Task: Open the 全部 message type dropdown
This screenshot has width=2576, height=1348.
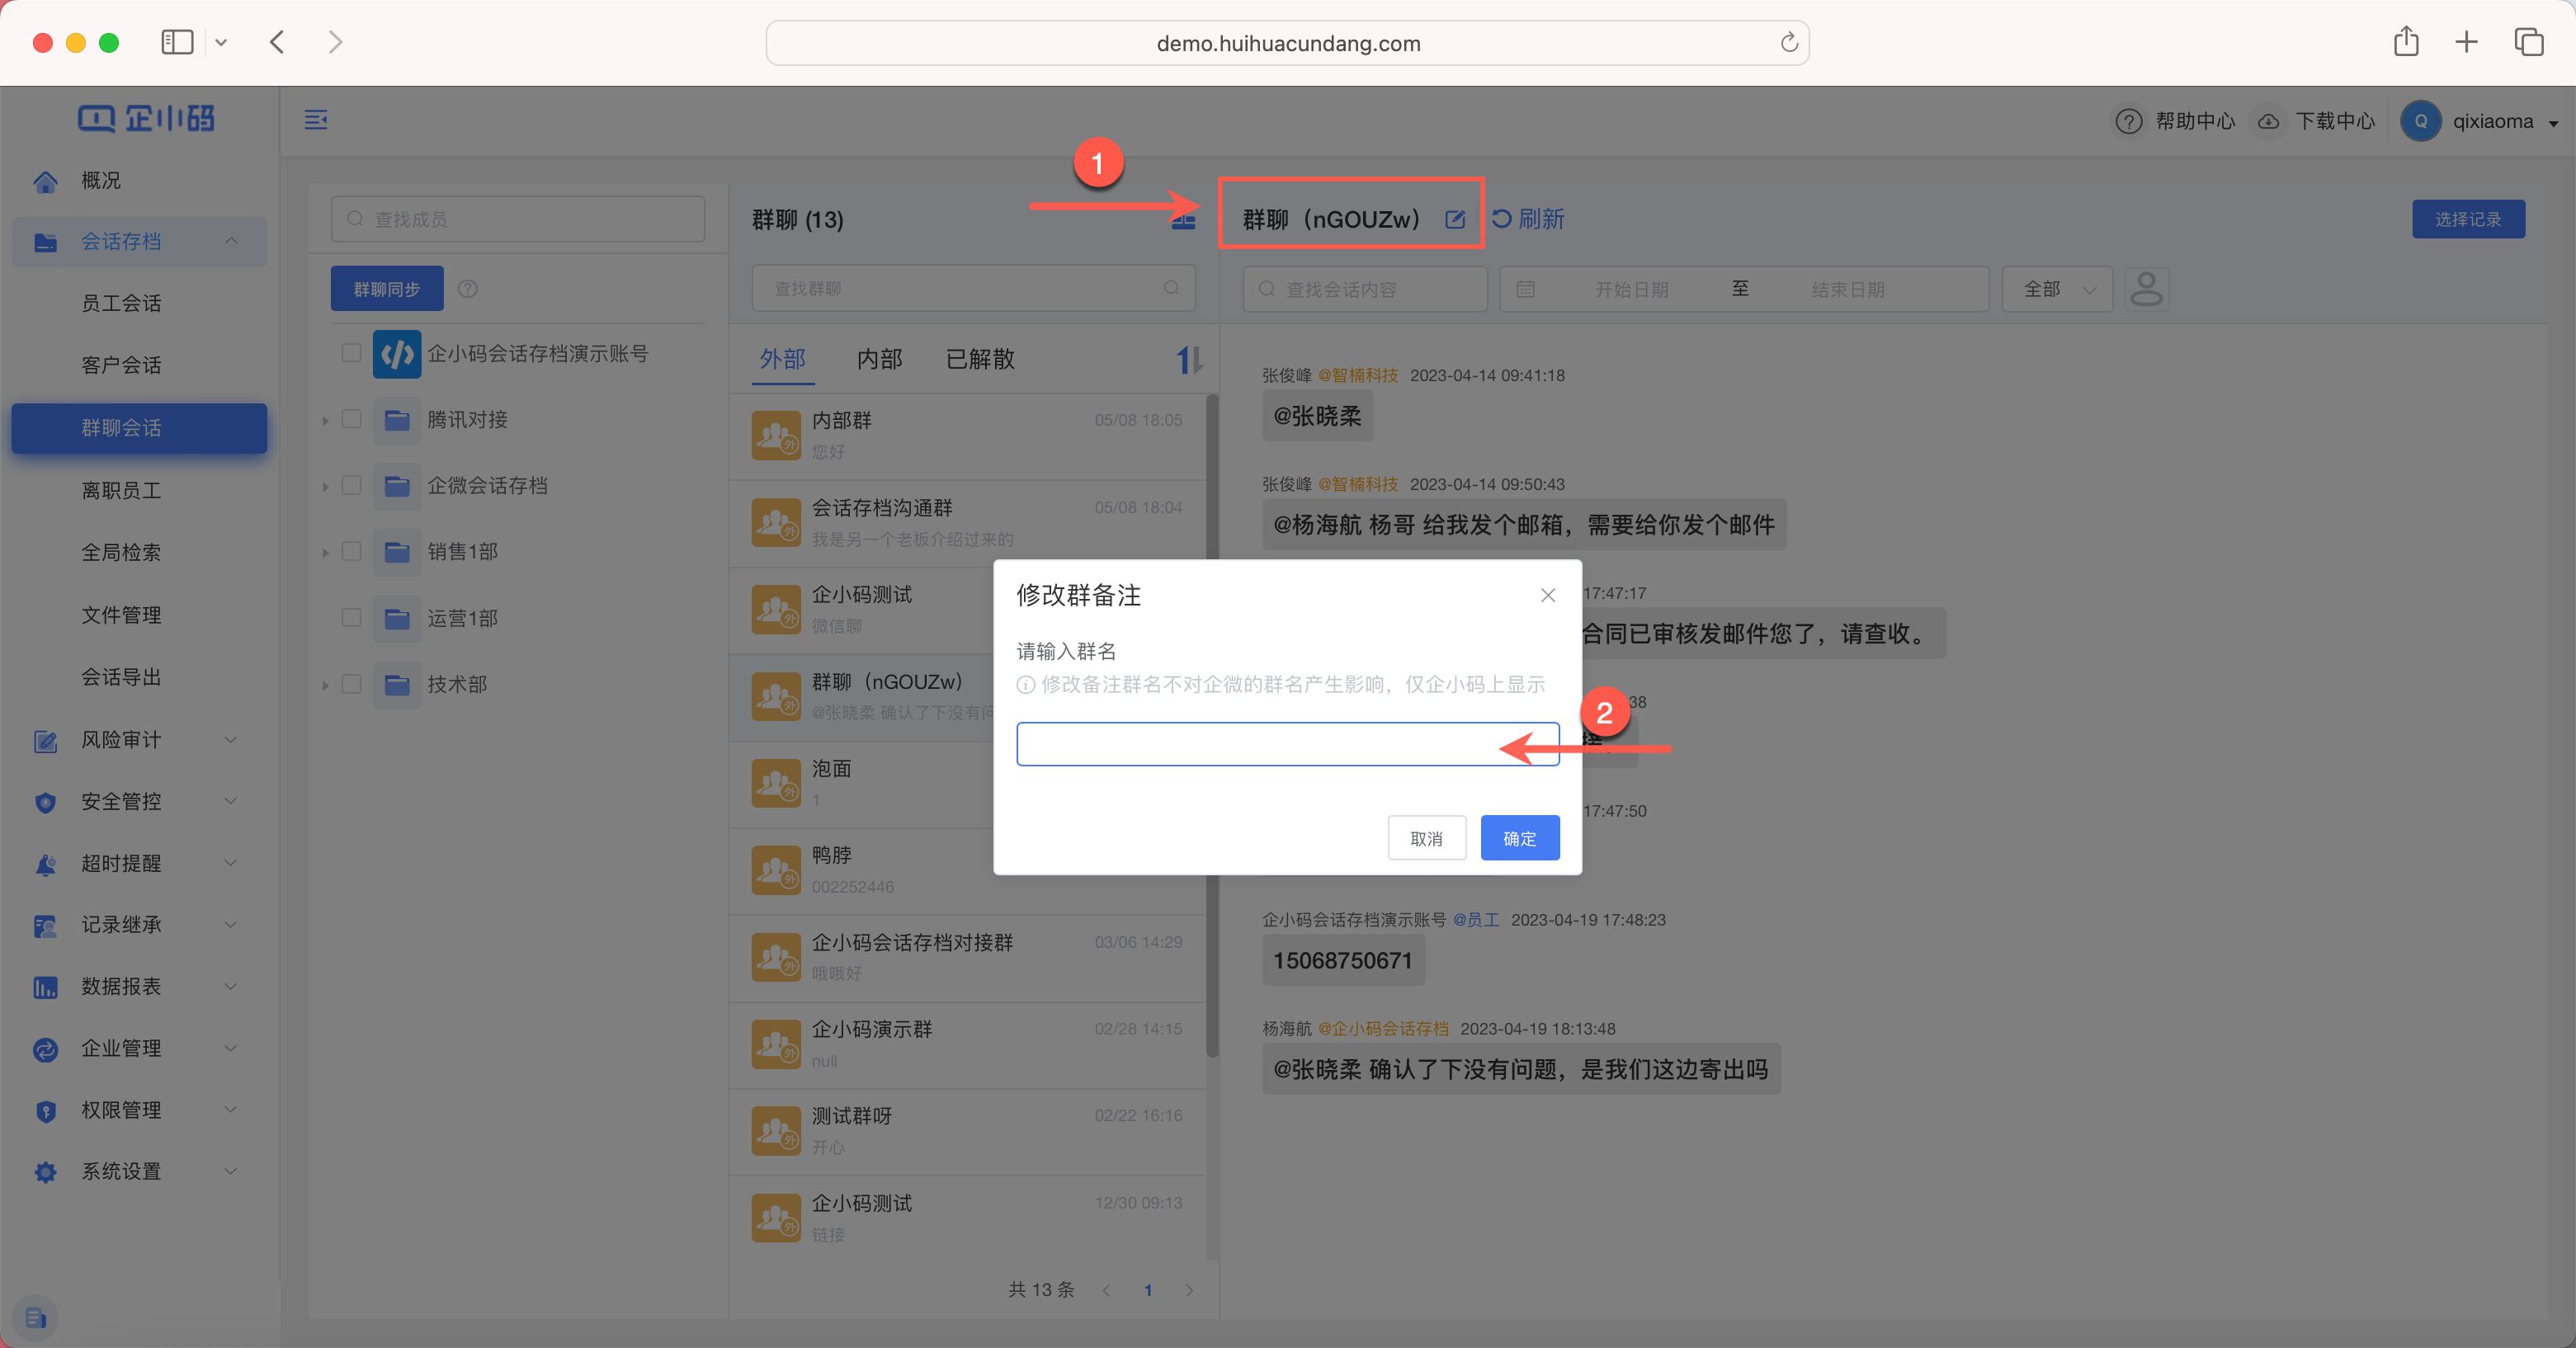Action: tap(2056, 289)
